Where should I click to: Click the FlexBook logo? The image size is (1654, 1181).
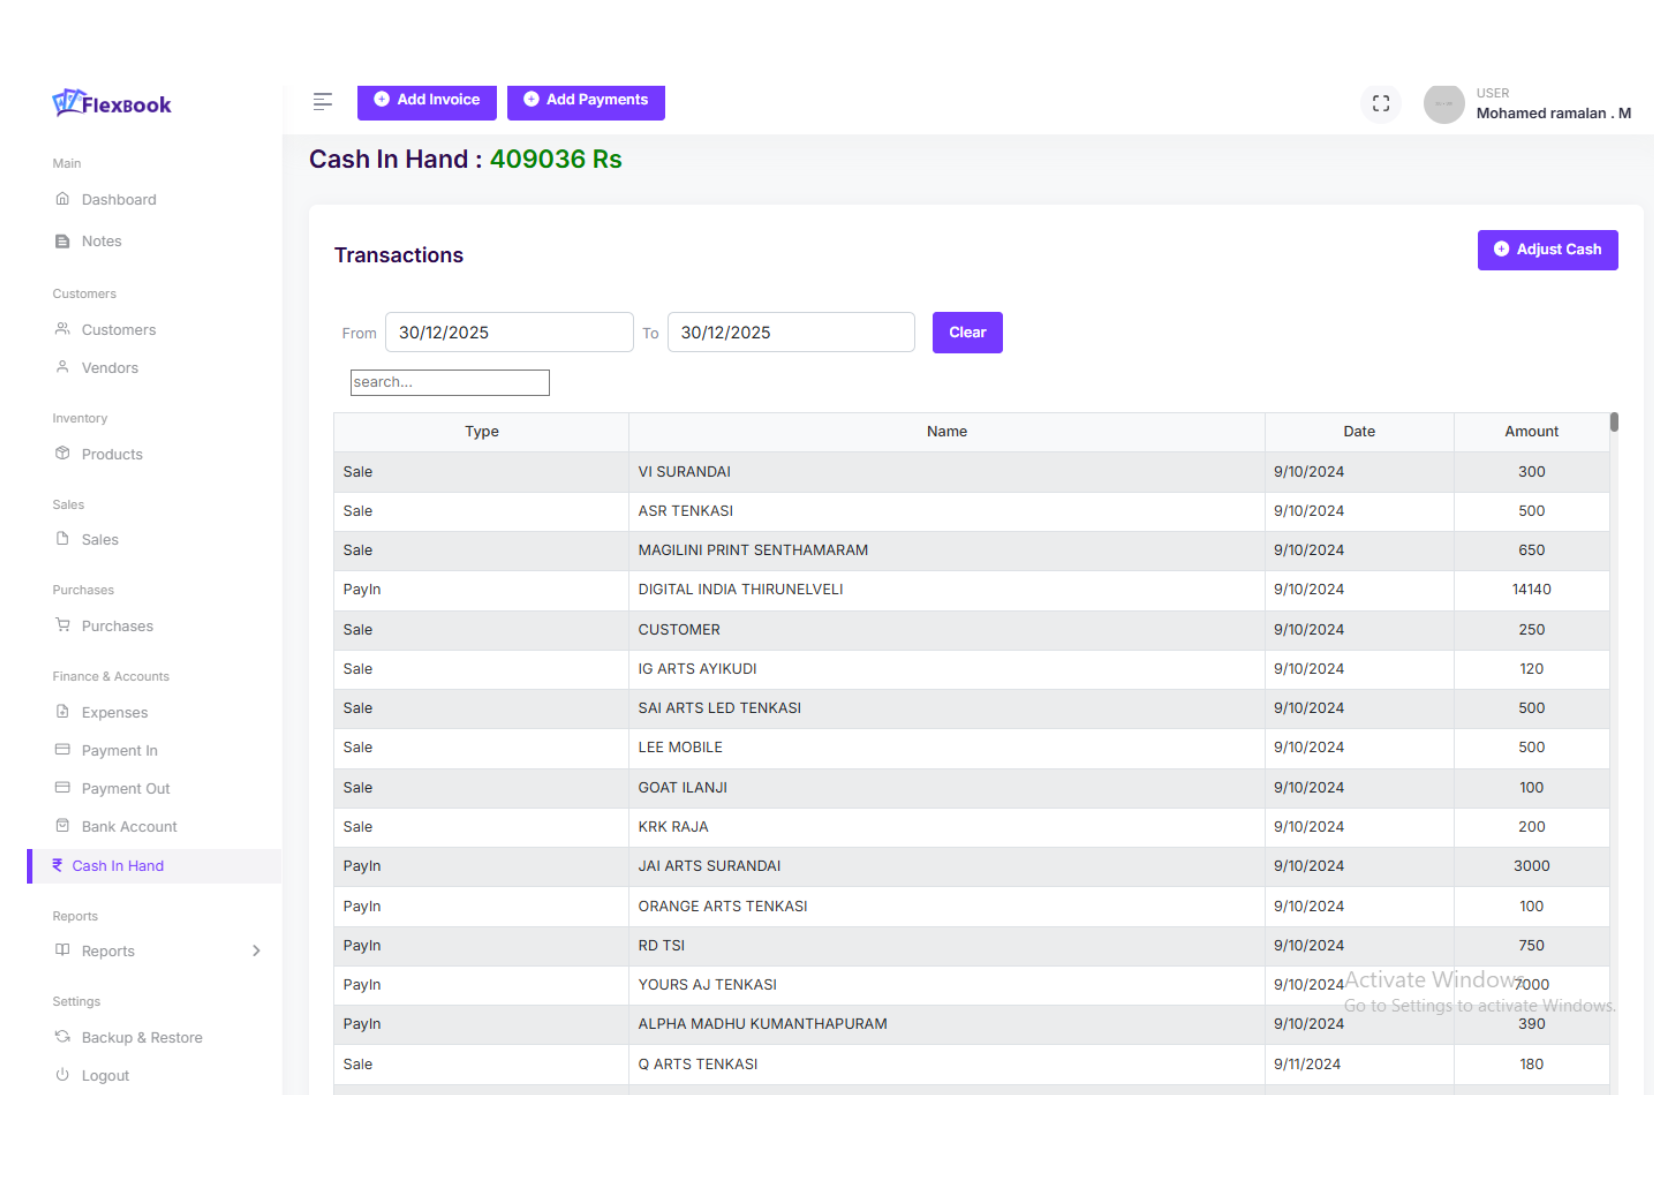click(112, 103)
